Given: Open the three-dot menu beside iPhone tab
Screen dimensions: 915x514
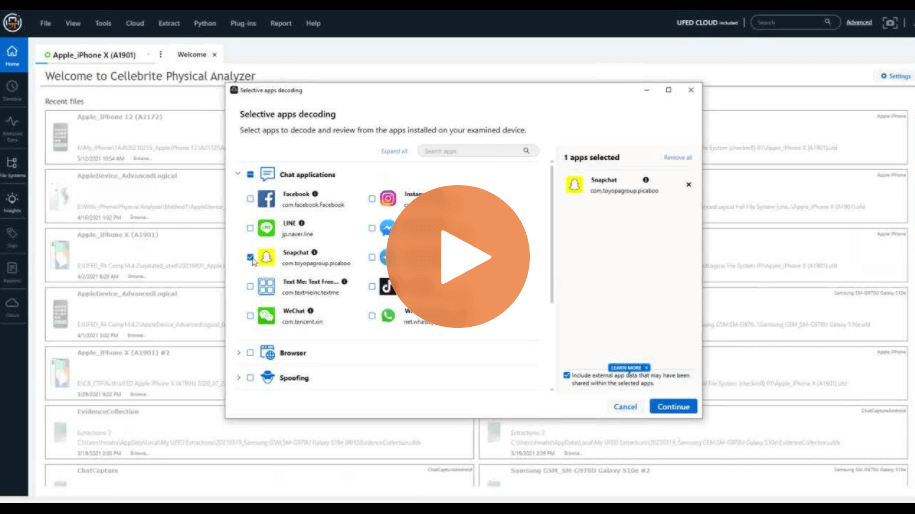Looking at the screenshot, I should pos(160,54).
